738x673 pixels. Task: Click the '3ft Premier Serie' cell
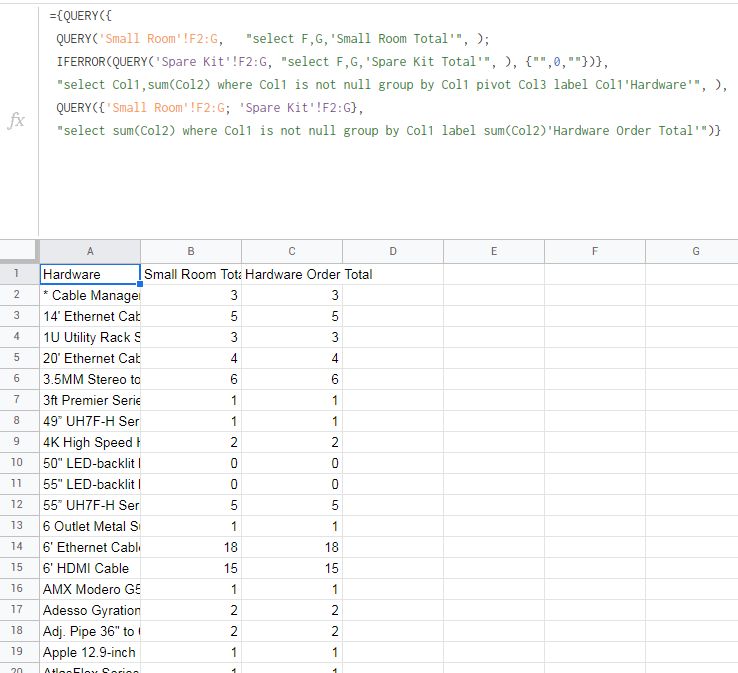(90, 400)
